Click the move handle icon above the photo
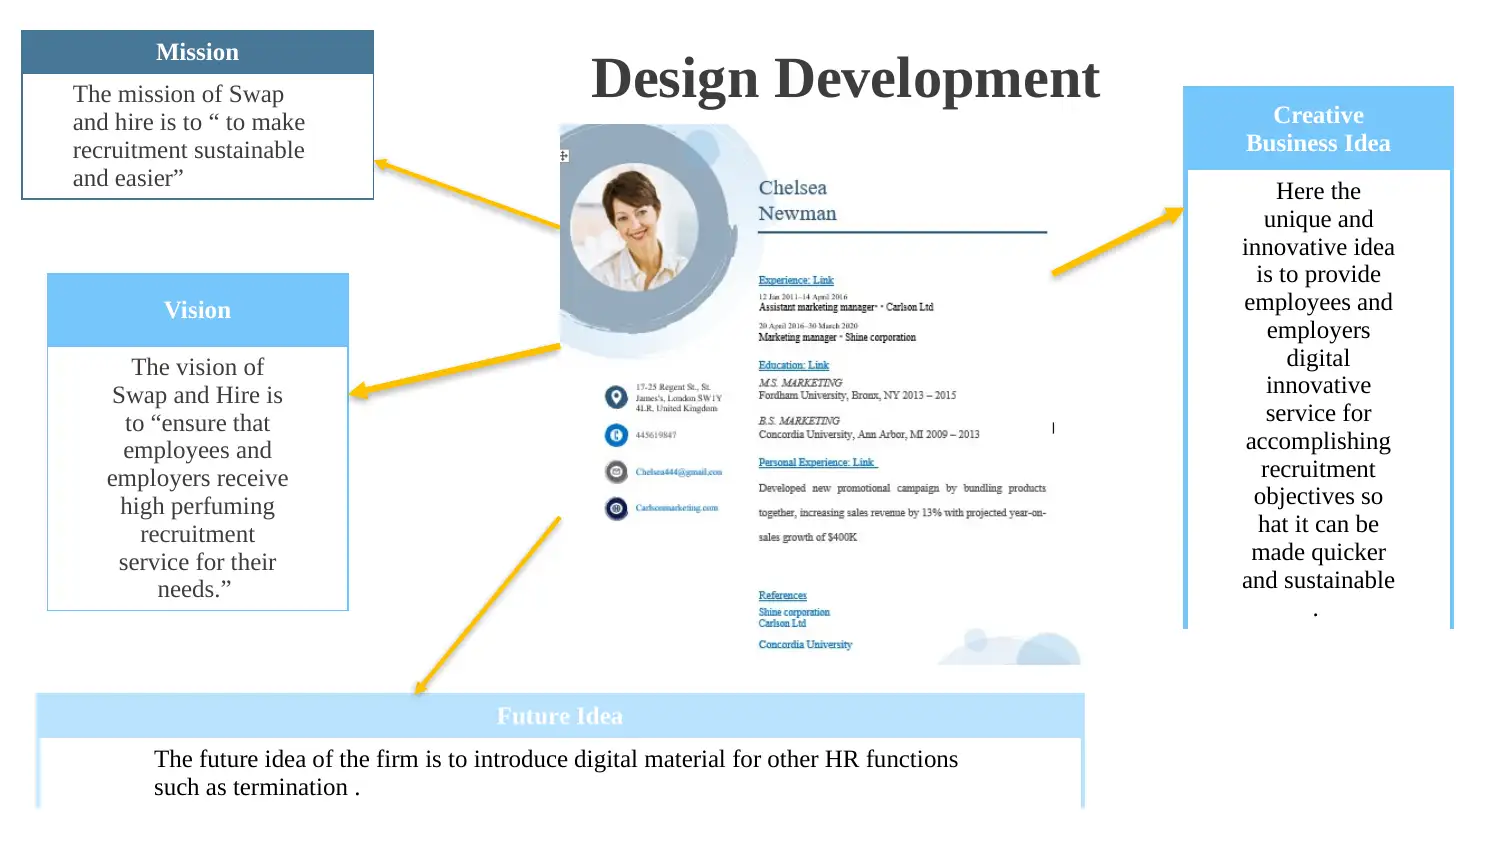 pyautogui.click(x=564, y=156)
